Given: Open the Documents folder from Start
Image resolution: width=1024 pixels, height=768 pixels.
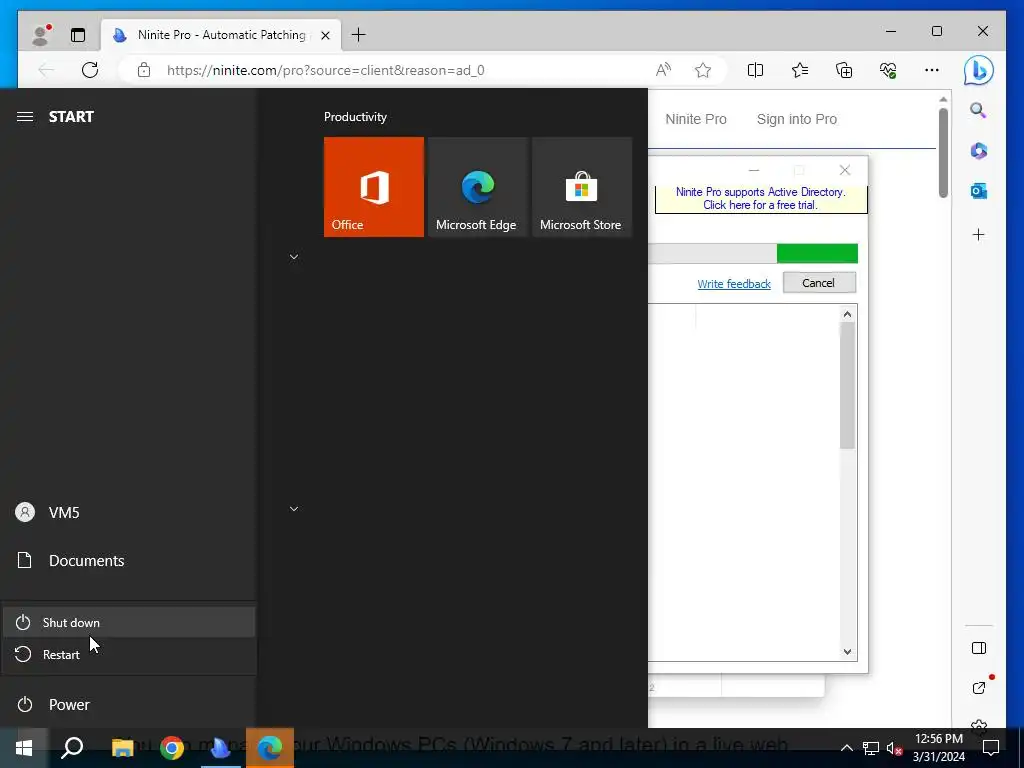Looking at the screenshot, I should coord(129,560).
